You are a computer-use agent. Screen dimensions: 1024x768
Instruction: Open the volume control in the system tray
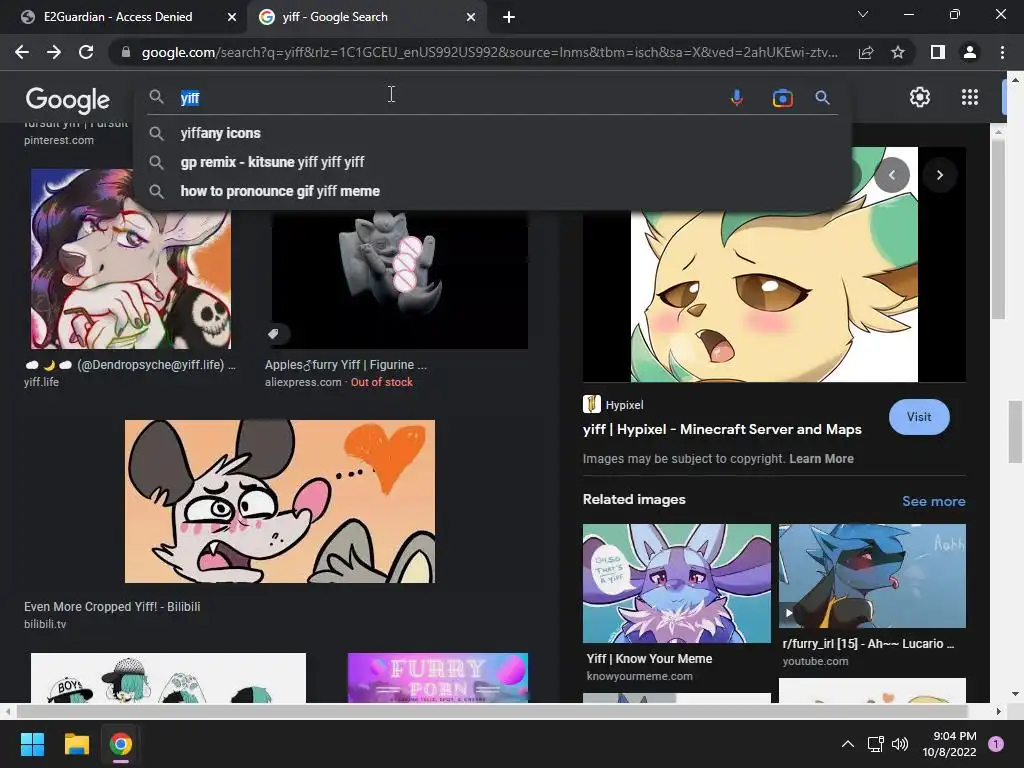pos(900,744)
